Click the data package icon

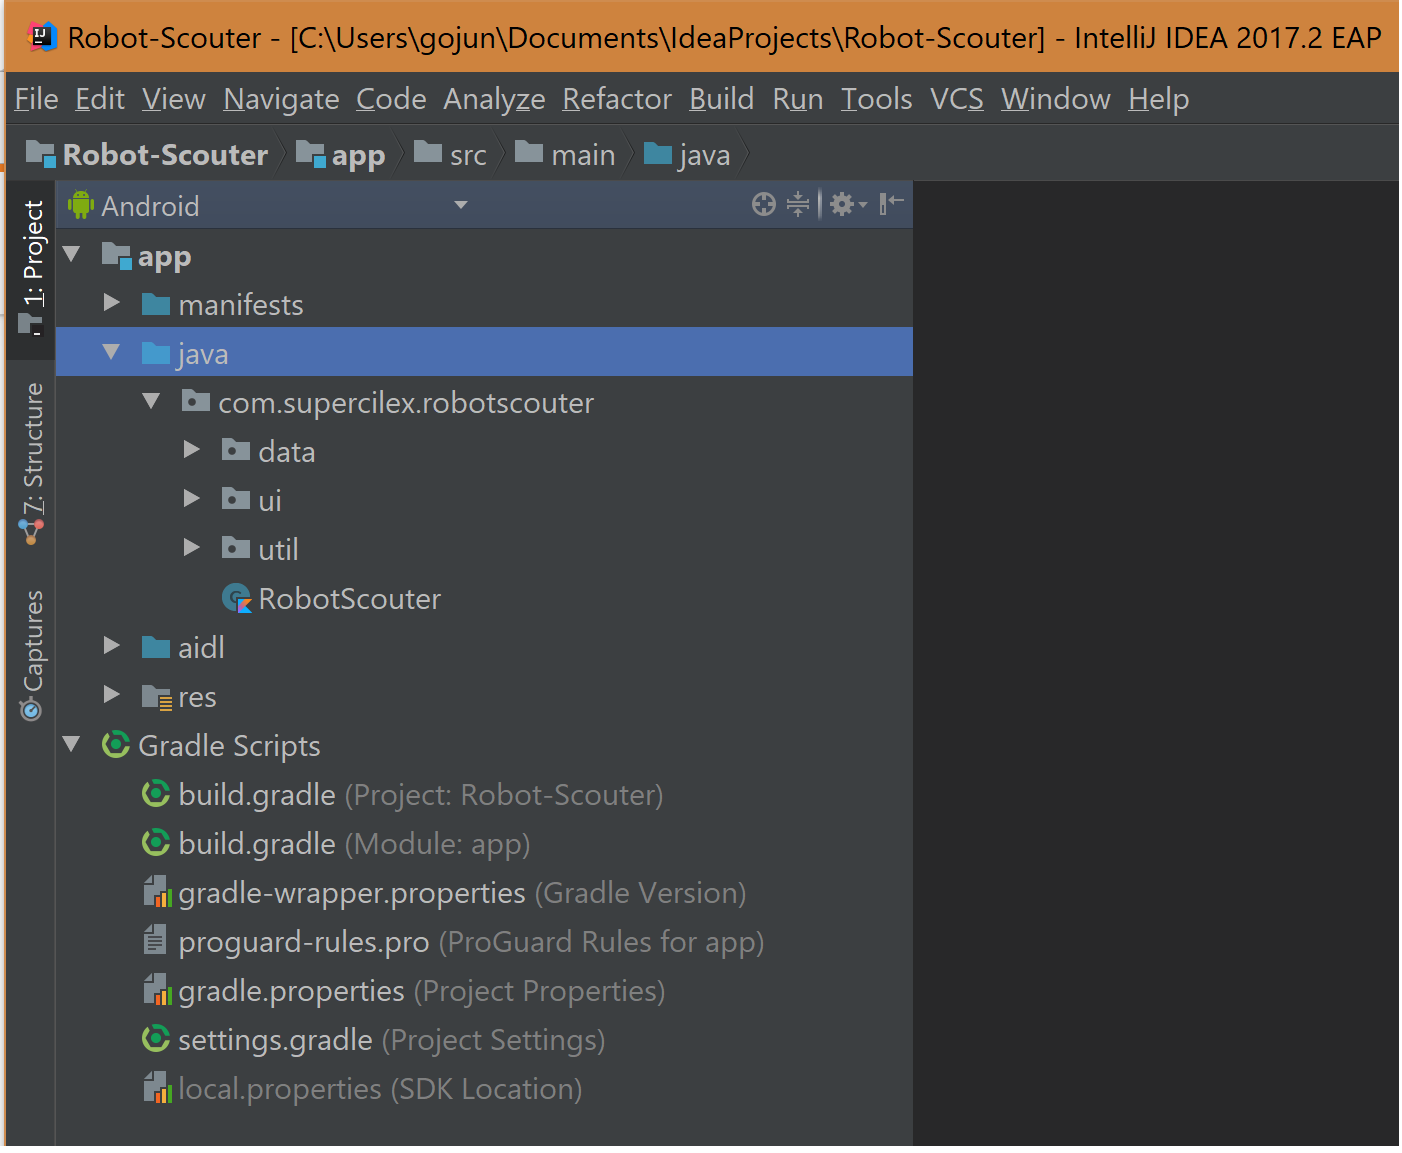(236, 450)
